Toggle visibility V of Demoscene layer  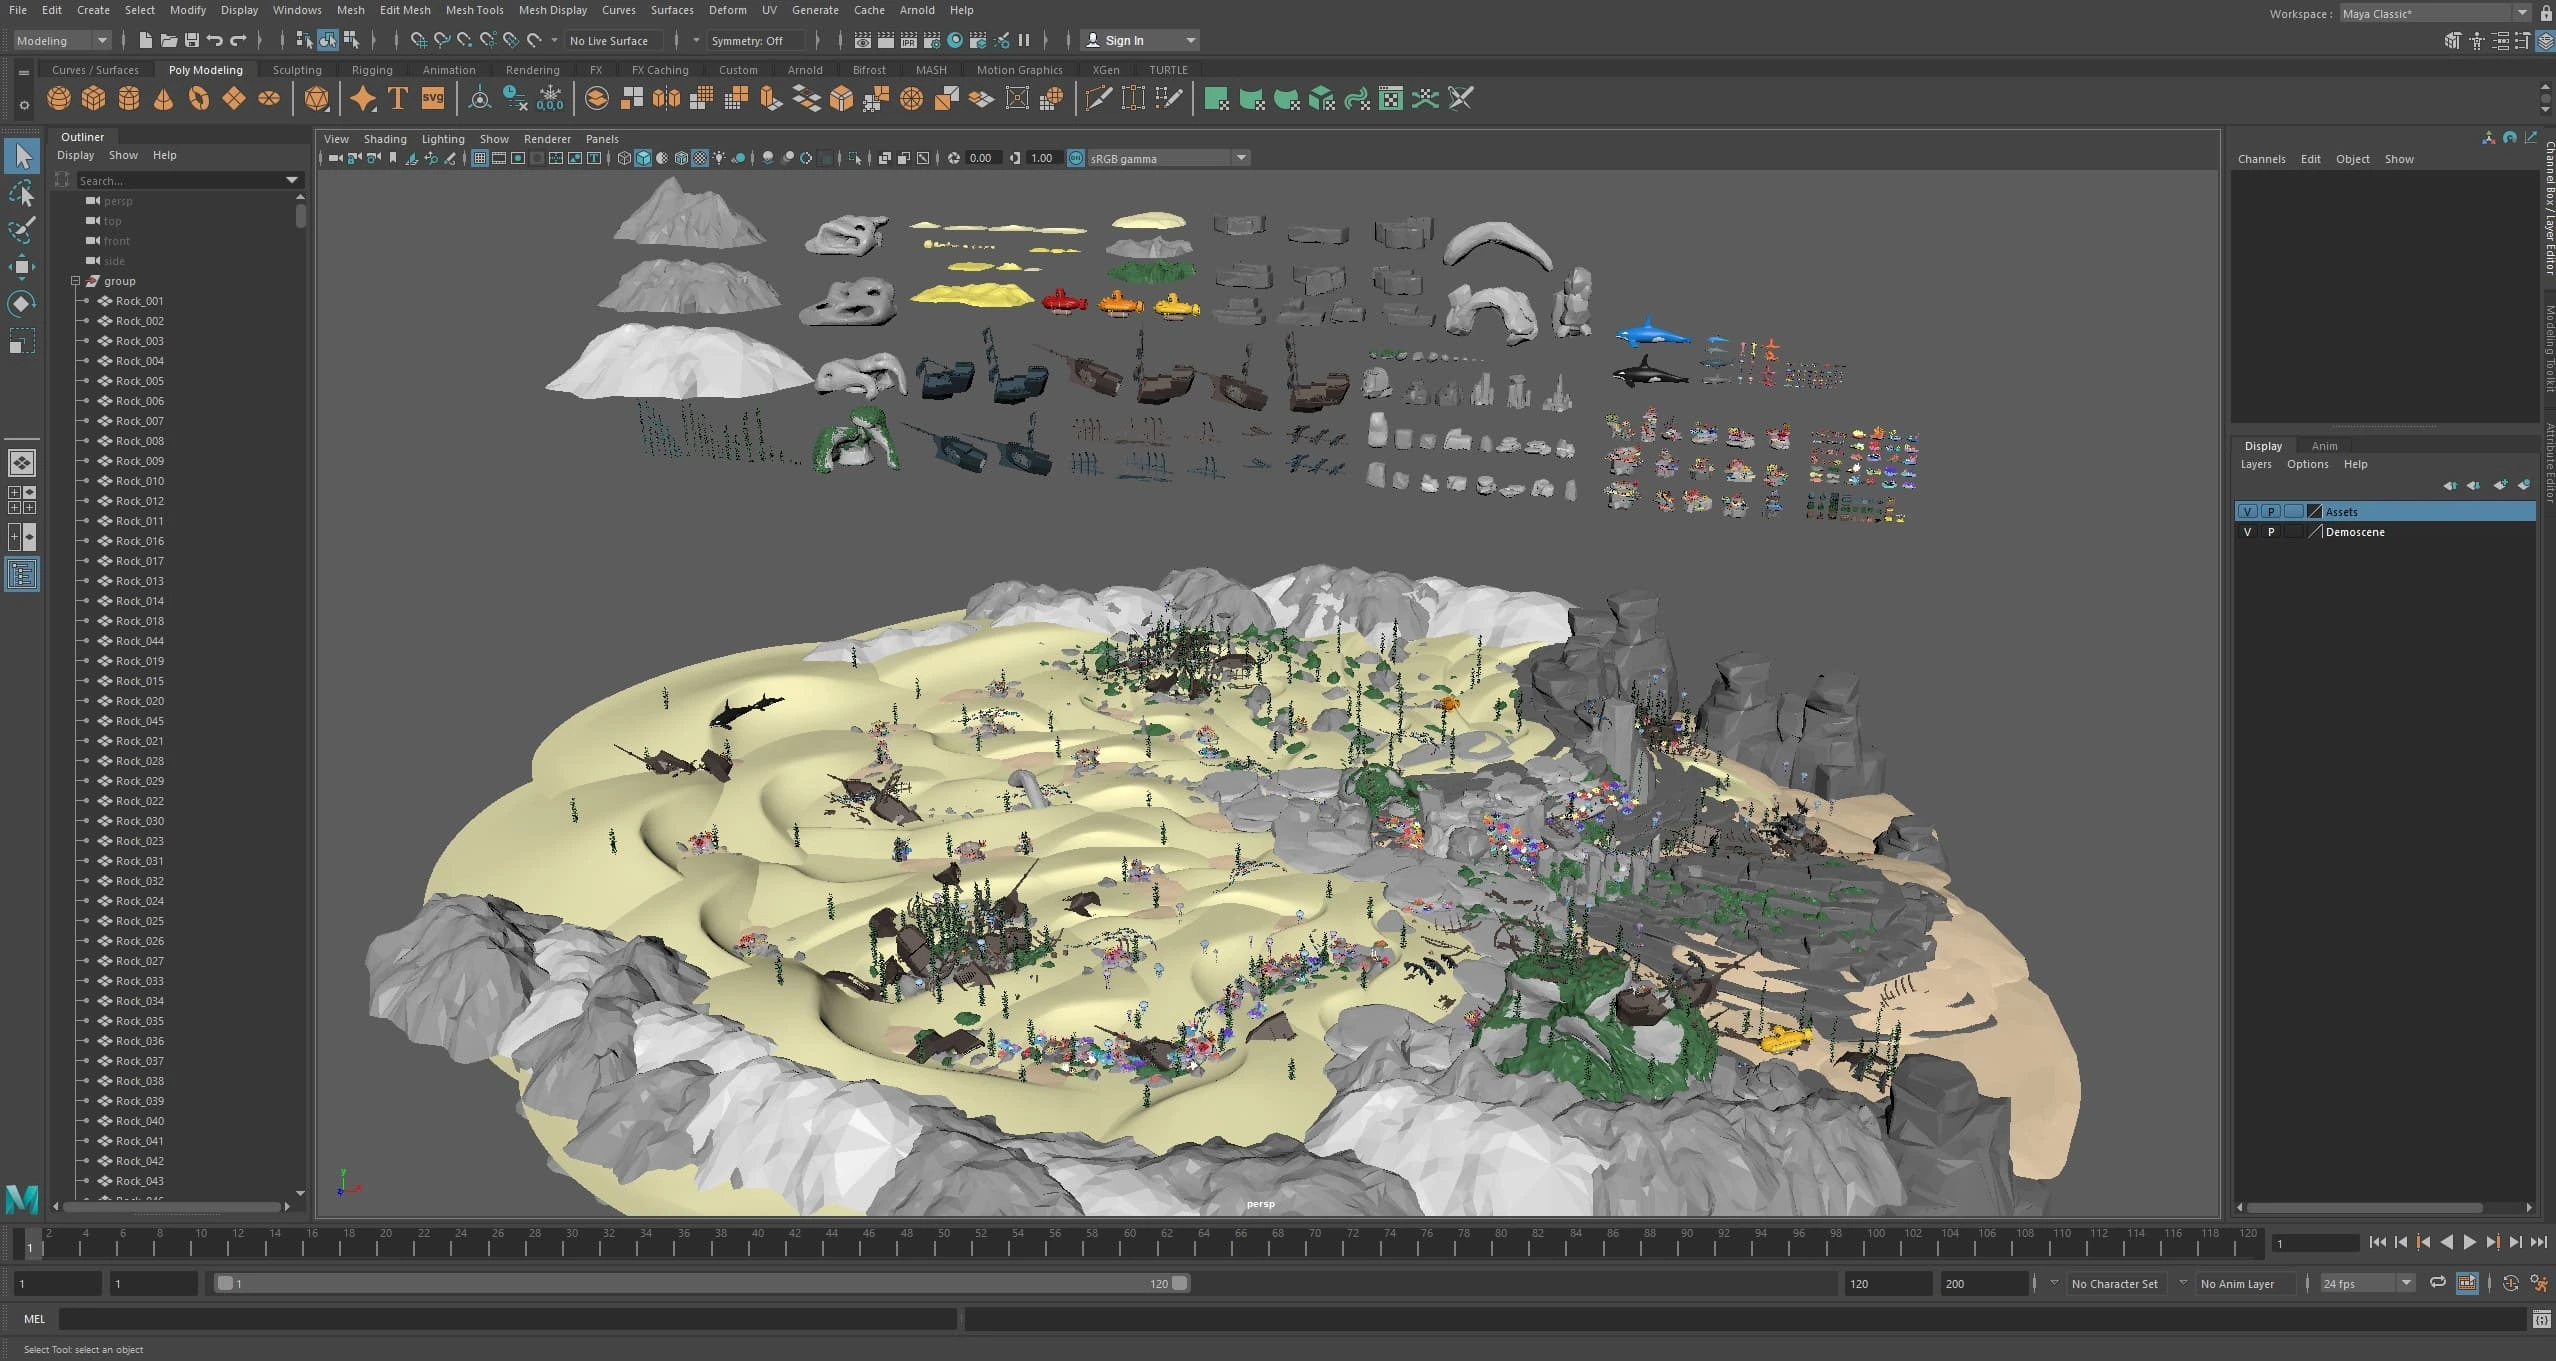pos(2247,532)
